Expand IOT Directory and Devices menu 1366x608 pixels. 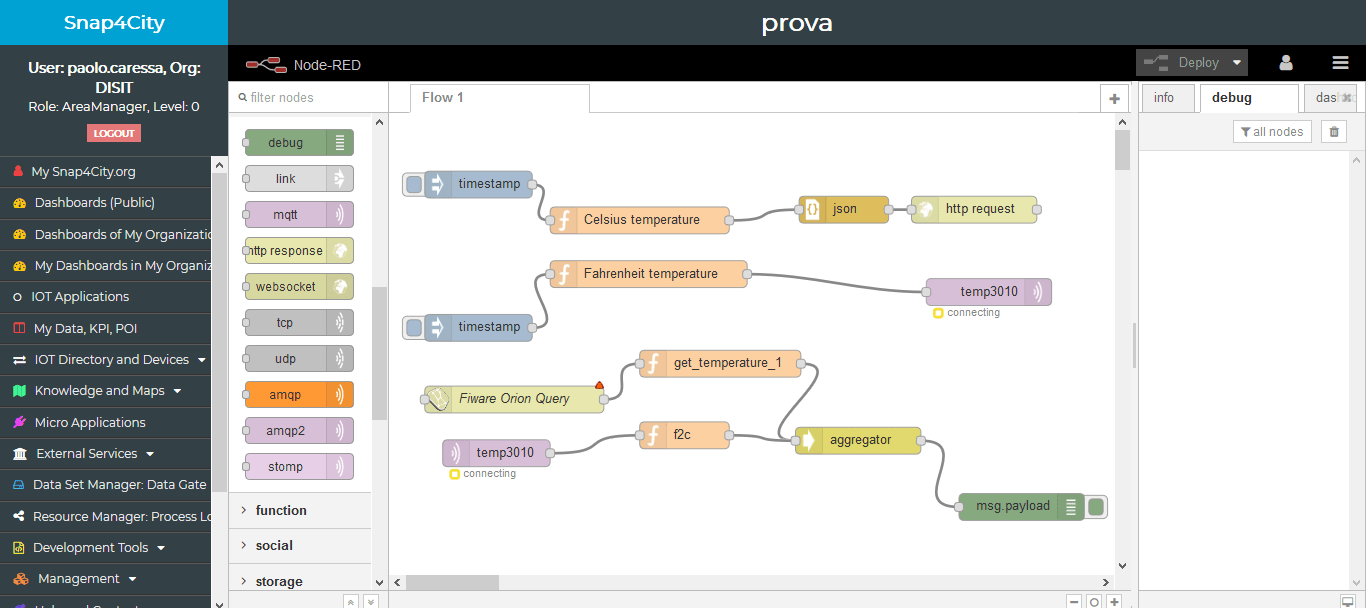click(x=106, y=360)
